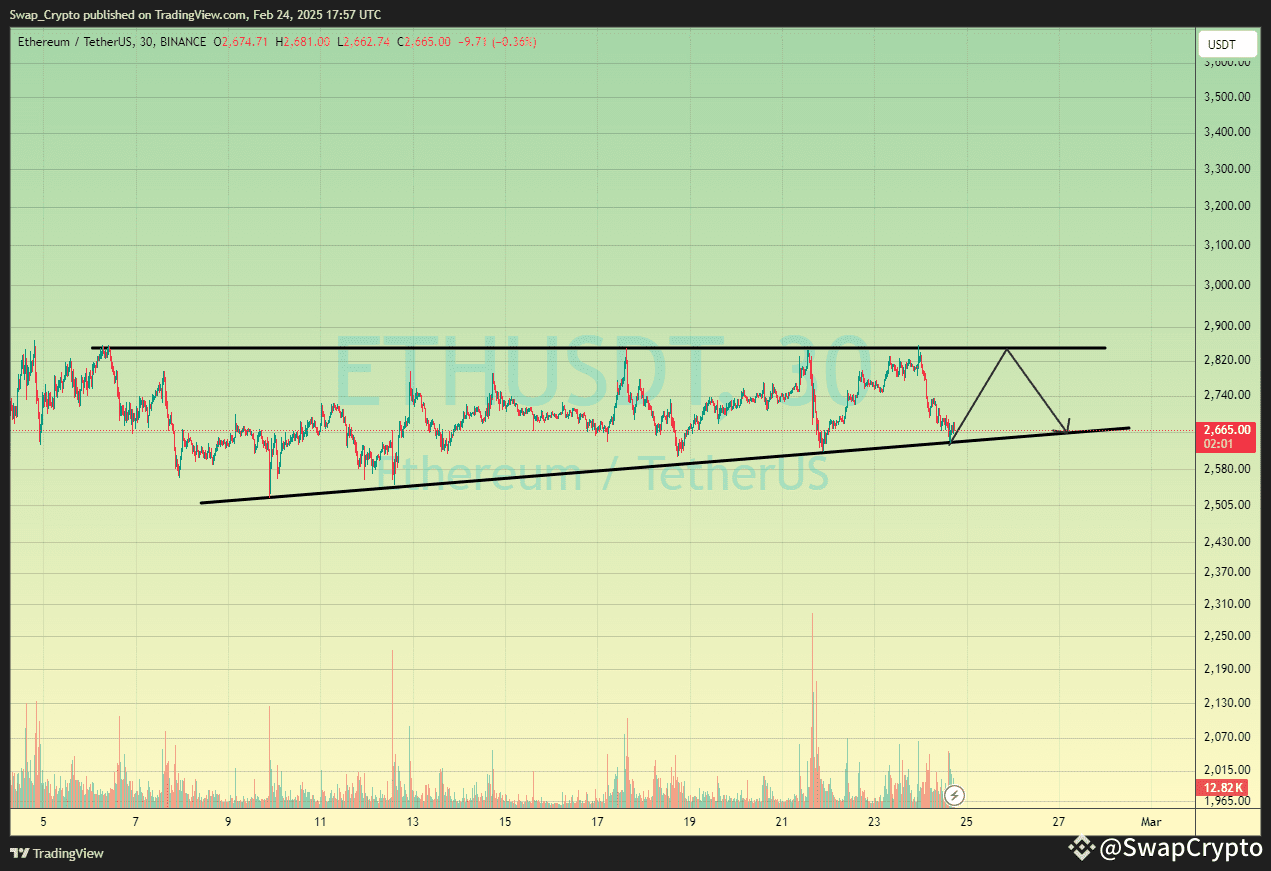1271x871 pixels.
Task: Click the 2,190.00 price axis label
Action: click(x=1228, y=669)
